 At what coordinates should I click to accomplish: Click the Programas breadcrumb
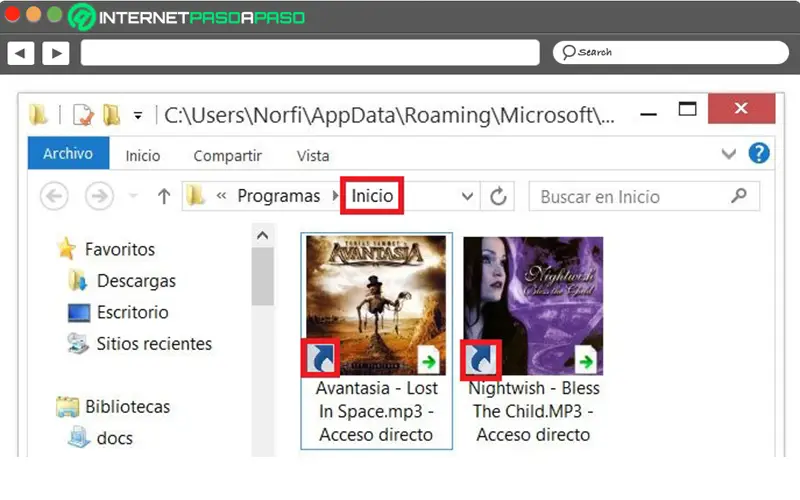279,195
